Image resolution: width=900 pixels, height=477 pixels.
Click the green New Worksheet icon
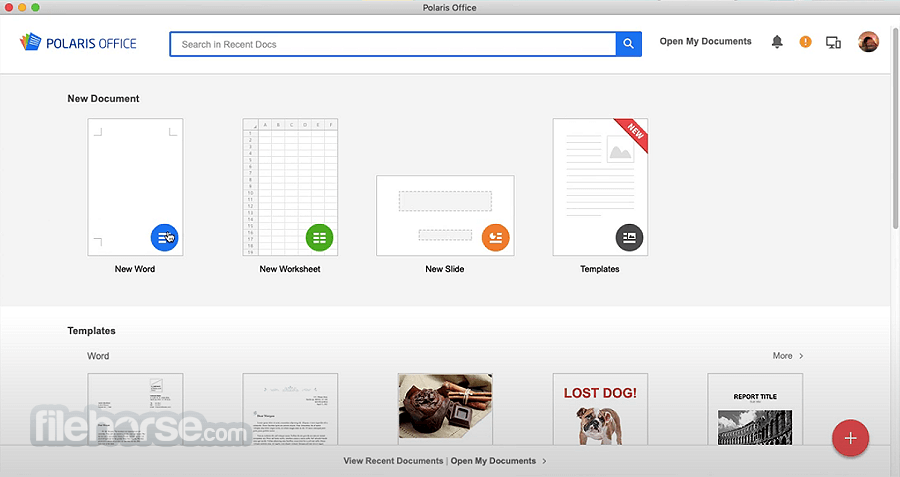(319, 237)
